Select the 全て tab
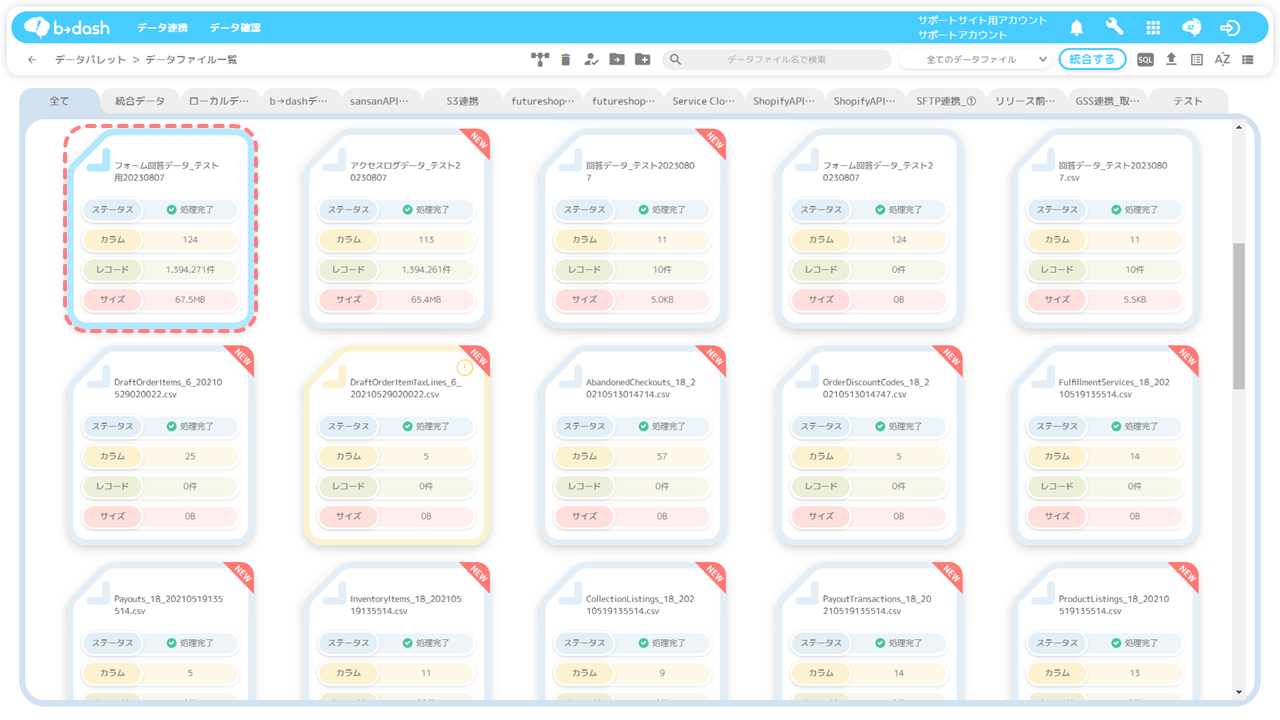This screenshot has width=1280, height=720. pyautogui.click(x=59, y=101)
